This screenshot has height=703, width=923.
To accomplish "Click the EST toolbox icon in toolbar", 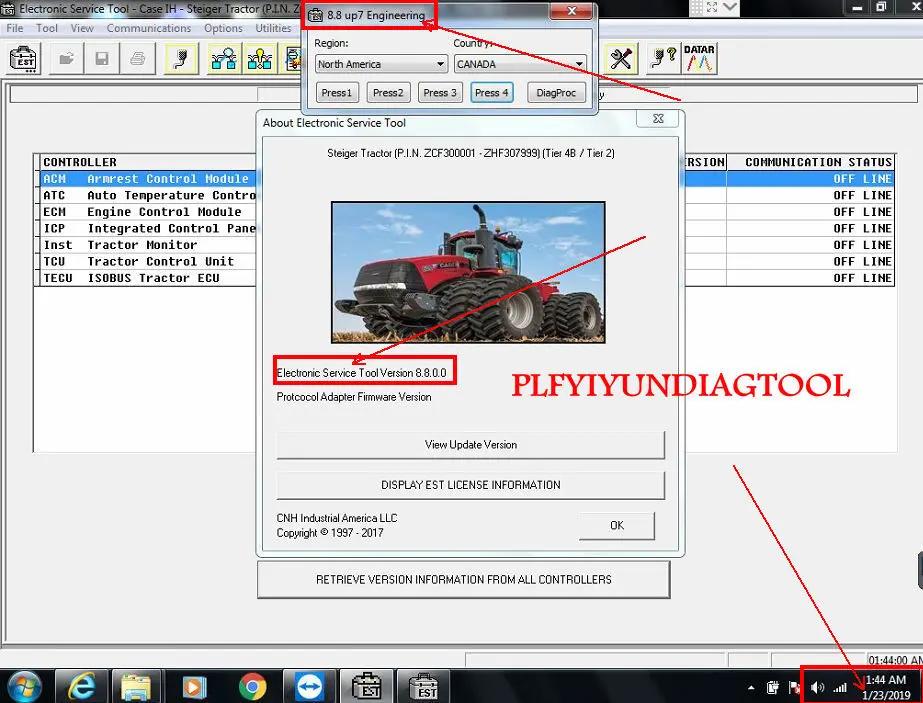I will (x=24, y=59).
